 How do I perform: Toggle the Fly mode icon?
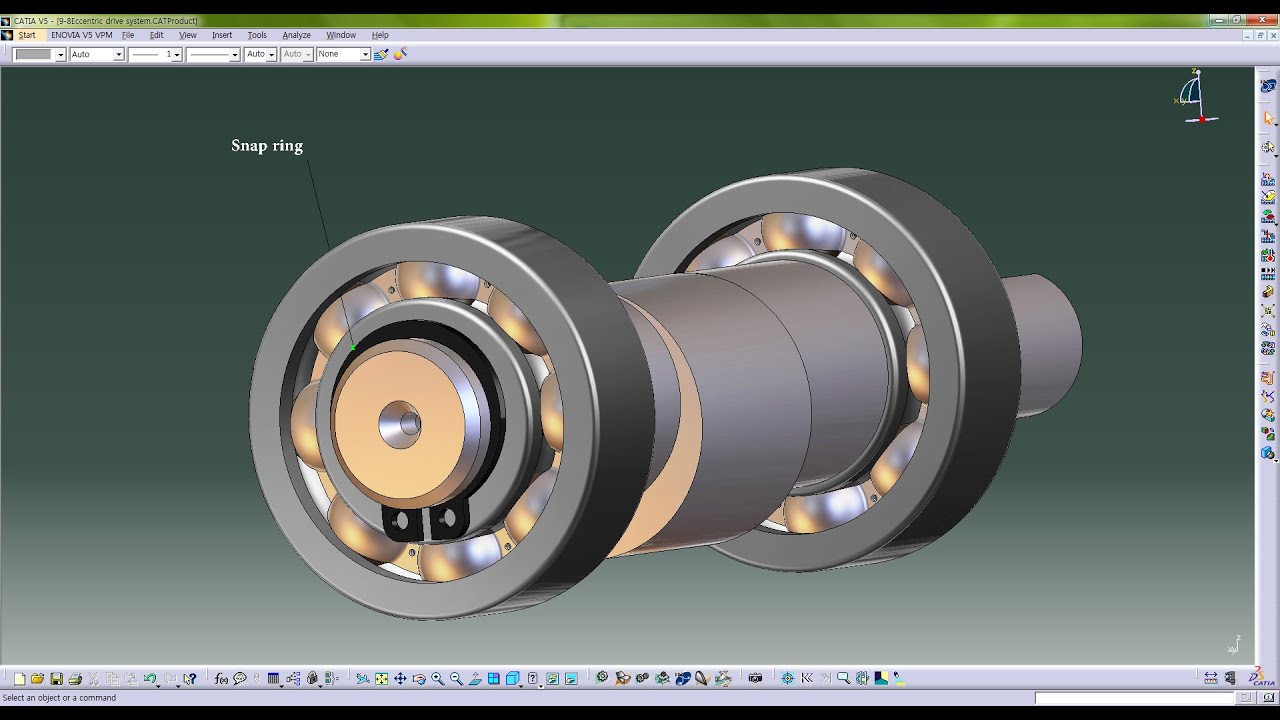[x=362, y=679]
